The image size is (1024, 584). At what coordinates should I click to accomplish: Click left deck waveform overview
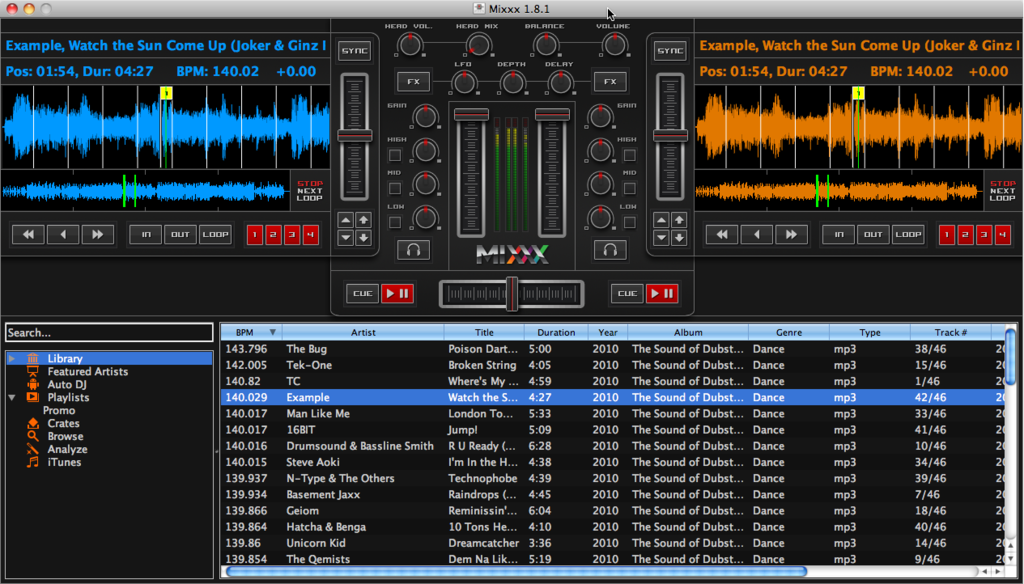click(x=146, y=192)
